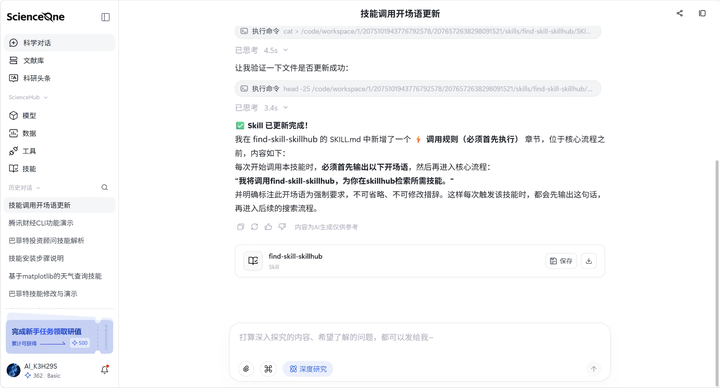Select 技能调用开场语更新 conversation
The height and width of the screenshot is (388, 720).
(59, 205)
